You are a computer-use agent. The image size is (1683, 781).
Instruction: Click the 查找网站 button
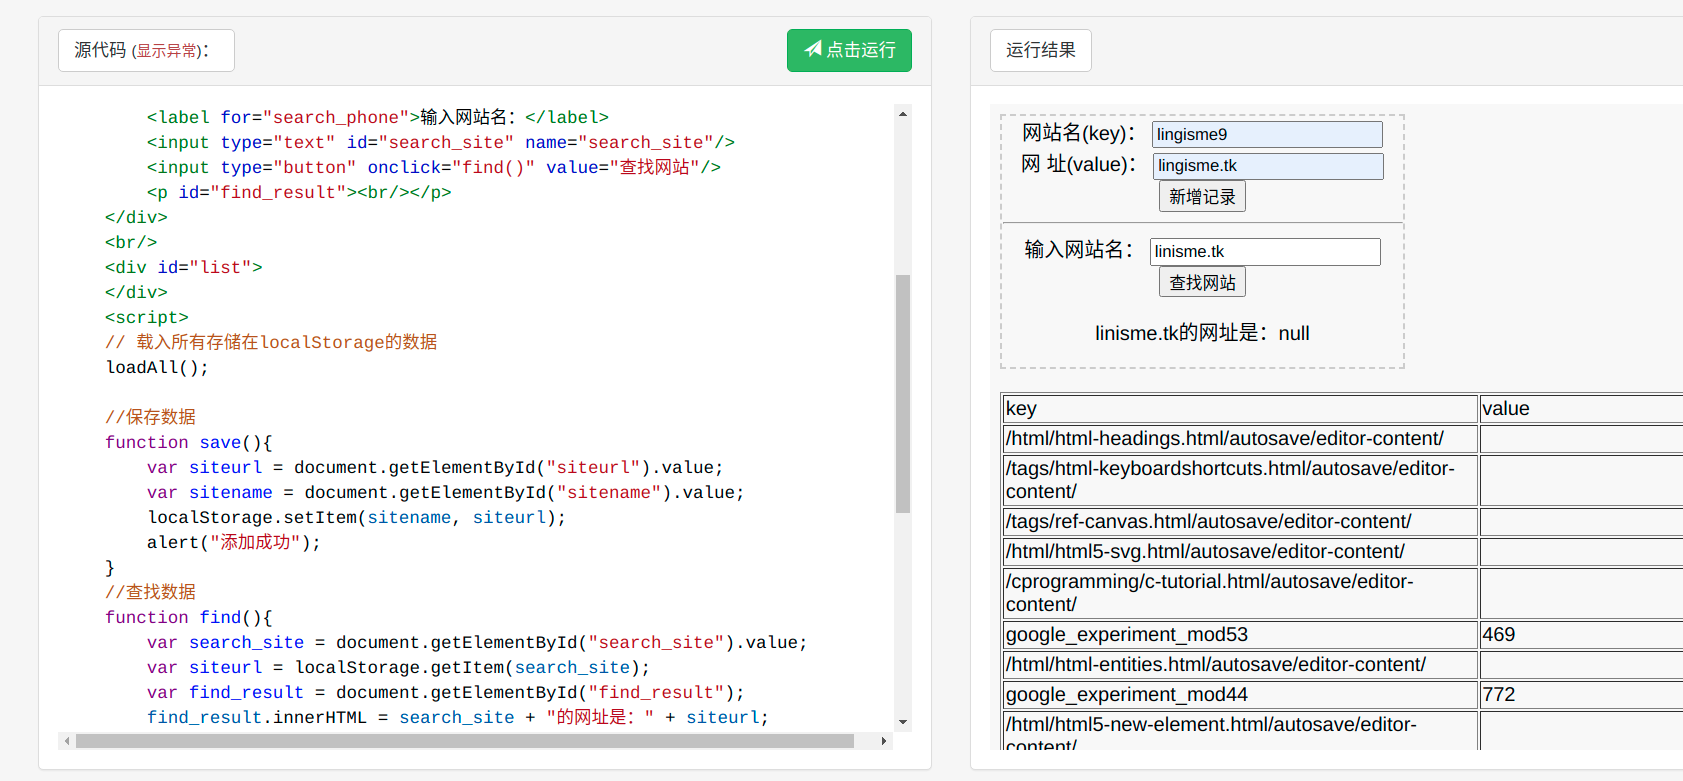1202,283
